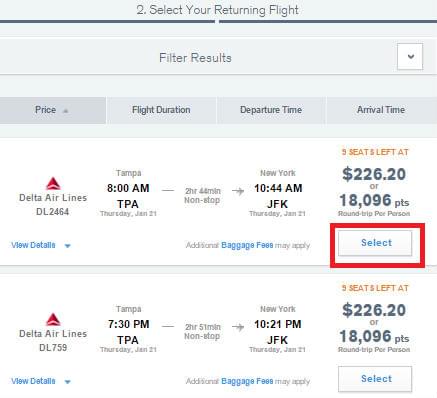Screen dimensions: 437x398
Task: Select the 7:30 PM DL759 flight
Action: [375, 379]
